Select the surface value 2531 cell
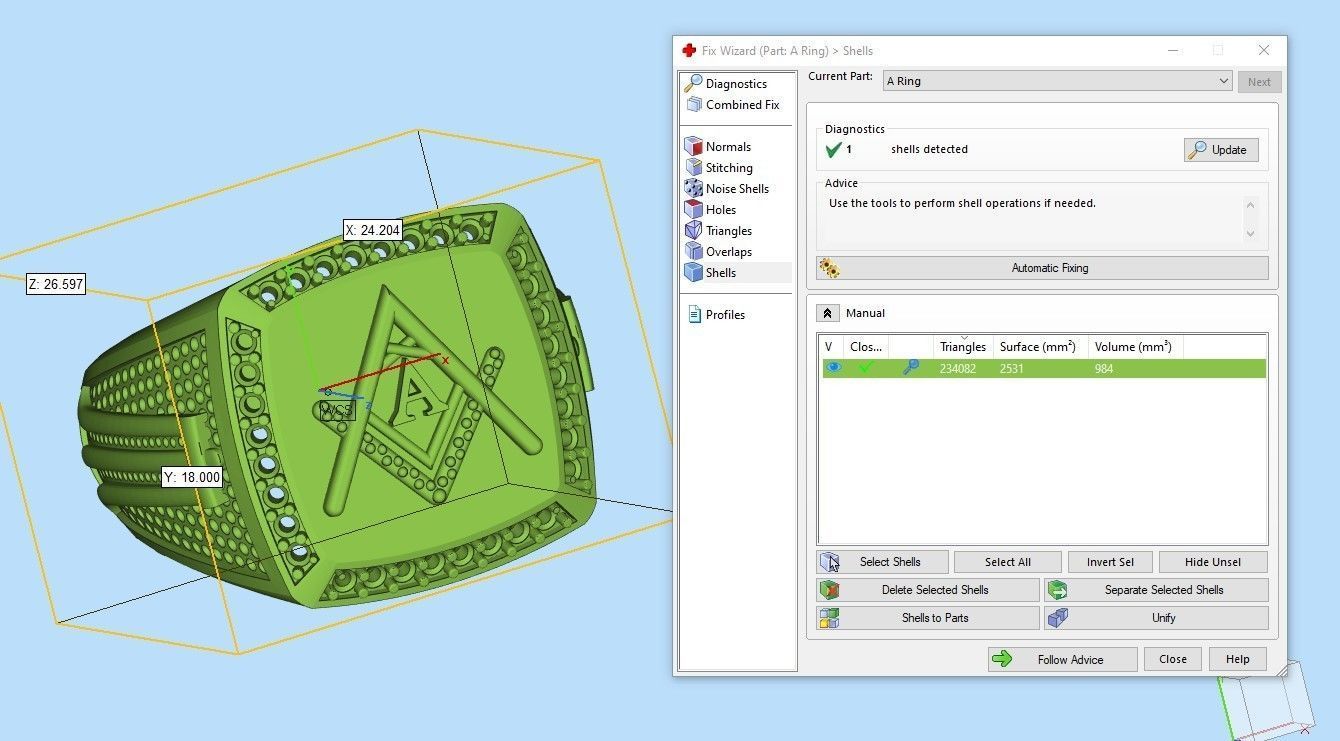This screenshot has height=741, width=1340. coord(1011,369)
